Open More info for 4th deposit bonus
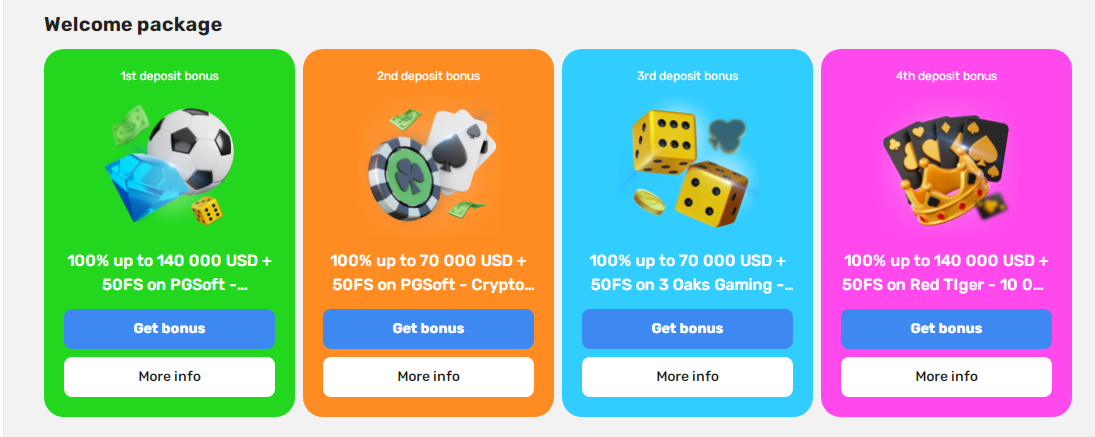This screenshot has height=437, width=1095. (946, 376)
